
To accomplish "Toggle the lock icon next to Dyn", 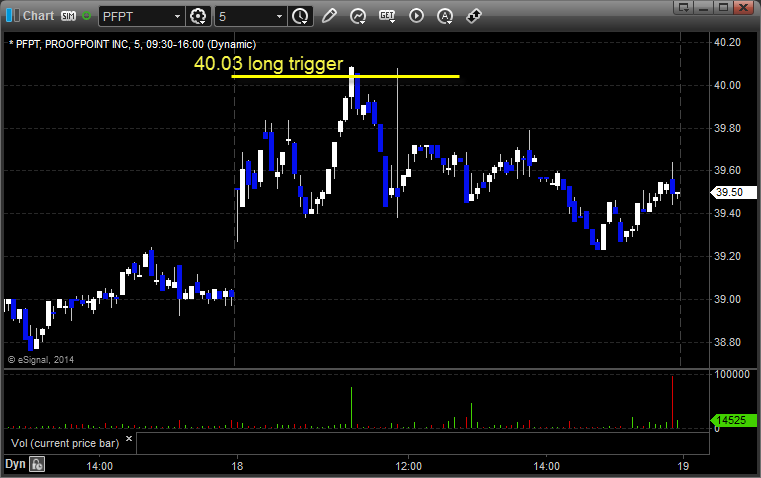I will point(37,464).
